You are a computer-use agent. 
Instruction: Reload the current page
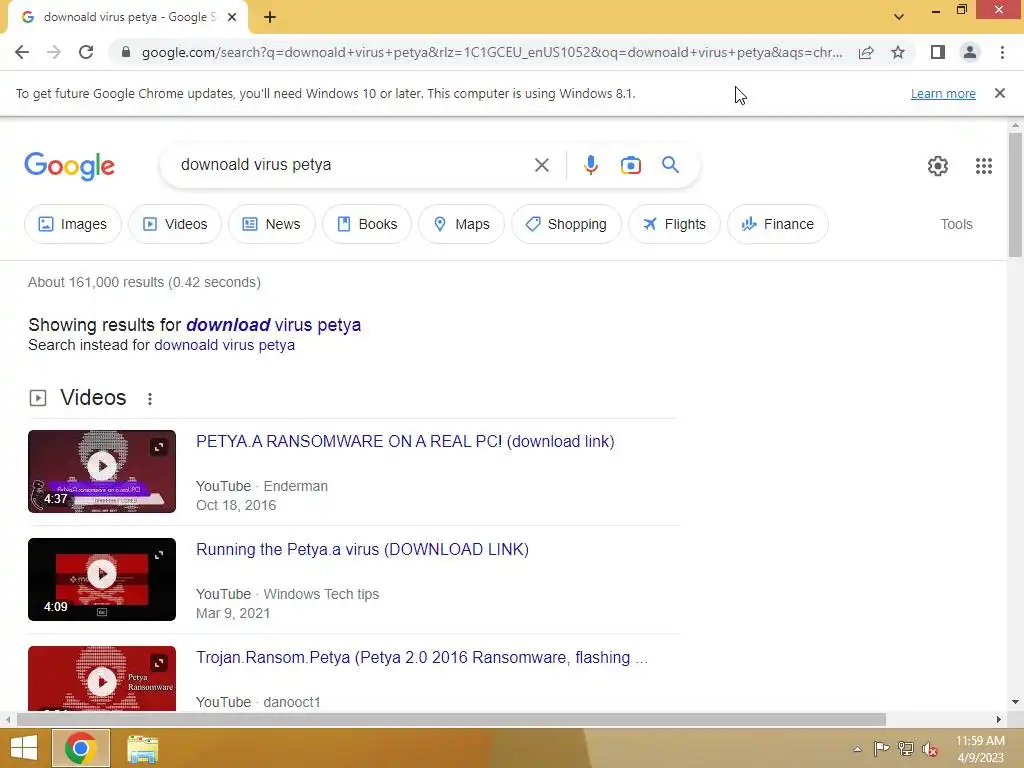click(86, 52)
